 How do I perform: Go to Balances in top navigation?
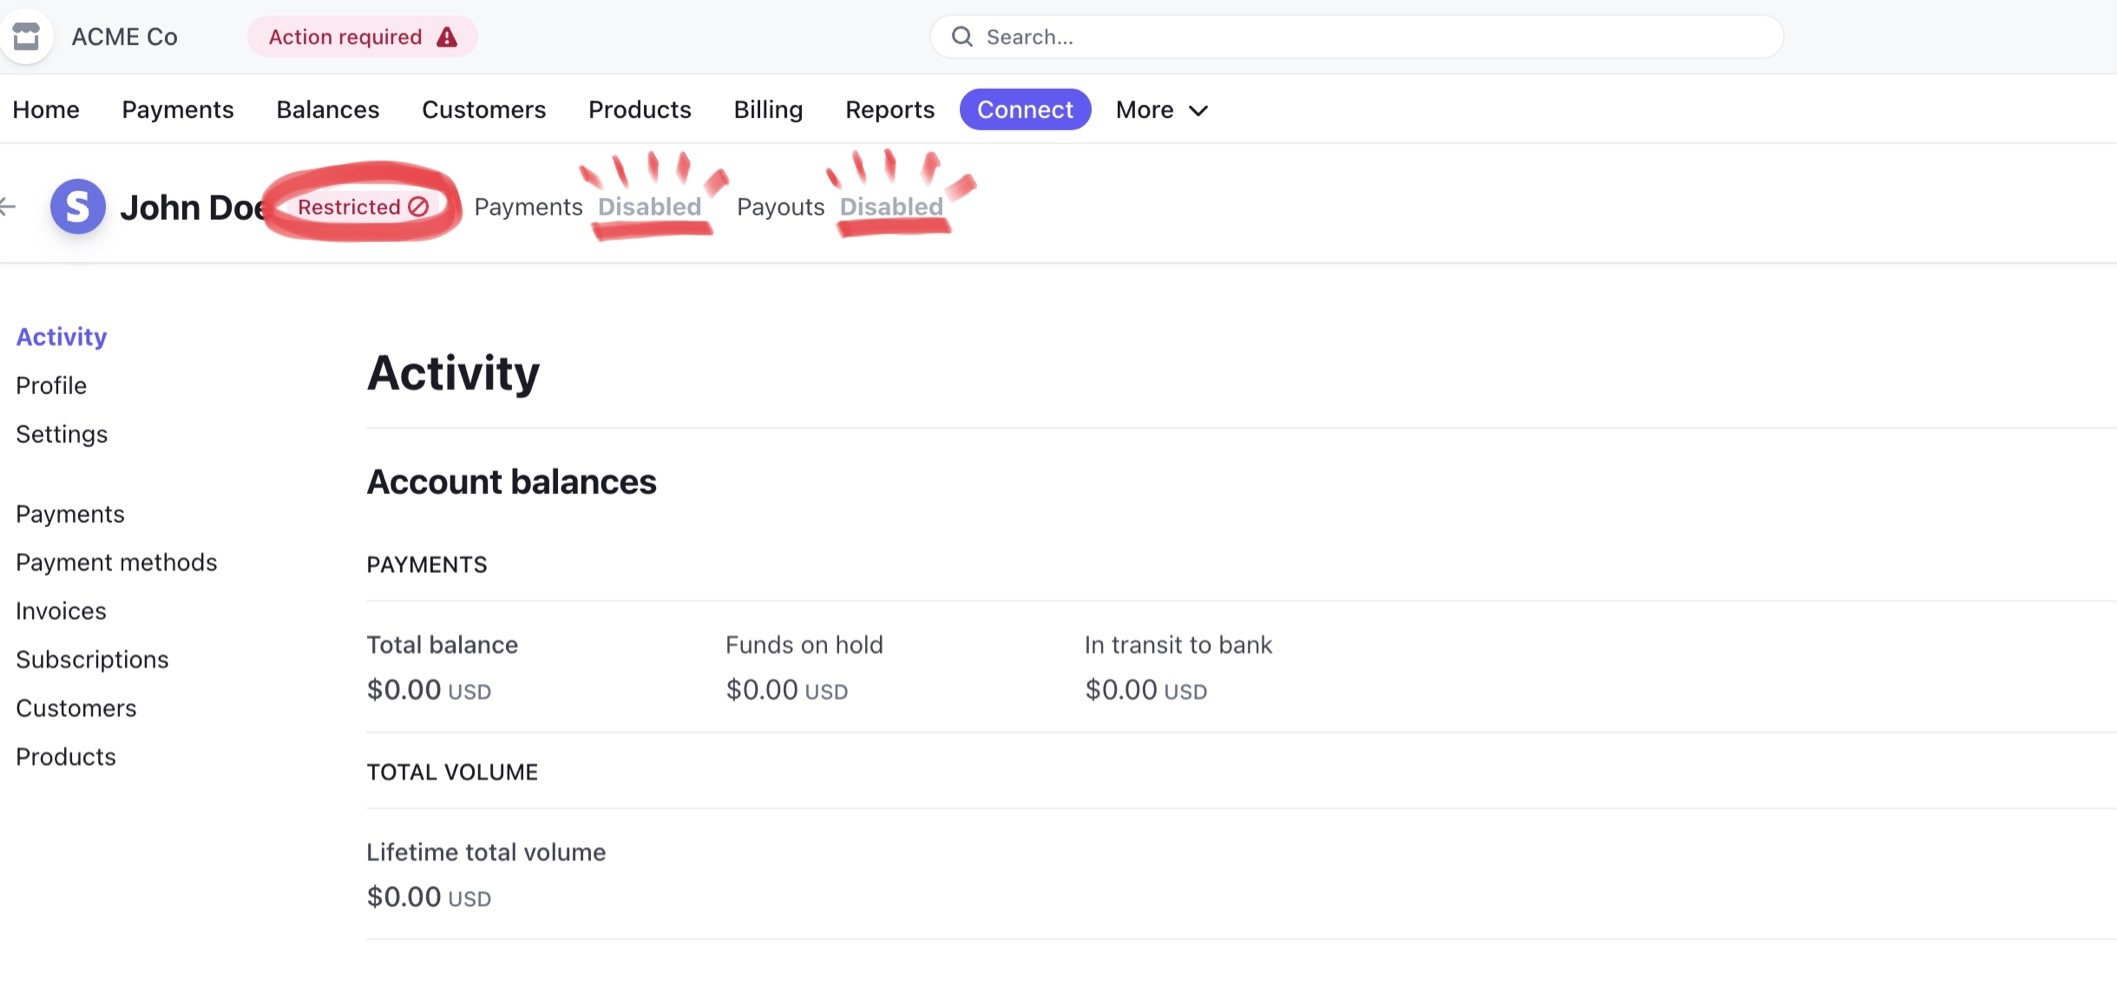pos(328,110)
